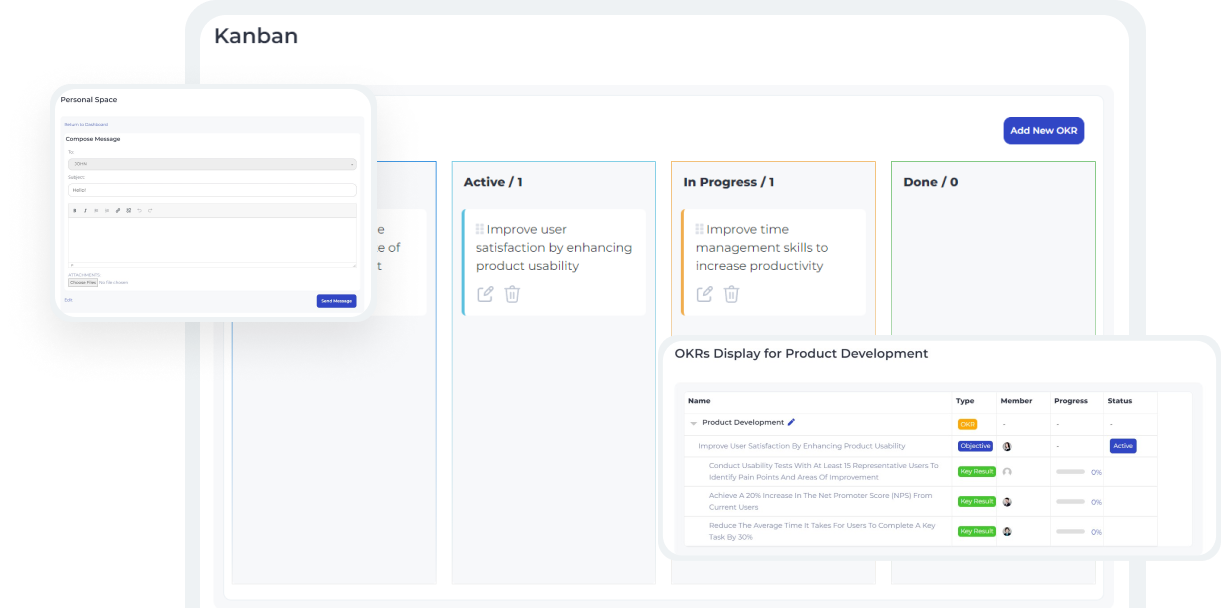Click the 0% progress bar for NPS key result
Image resolution: width=1221 pixels, height=608 pixels.
(x=1072, y=501)
